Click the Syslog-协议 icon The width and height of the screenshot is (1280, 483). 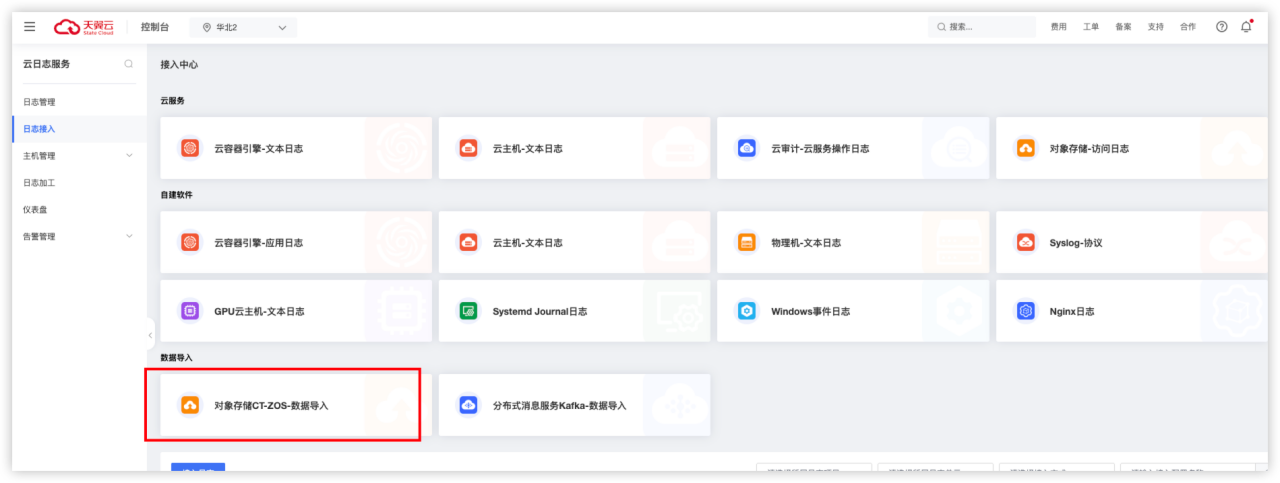(x=1025, y=242)
